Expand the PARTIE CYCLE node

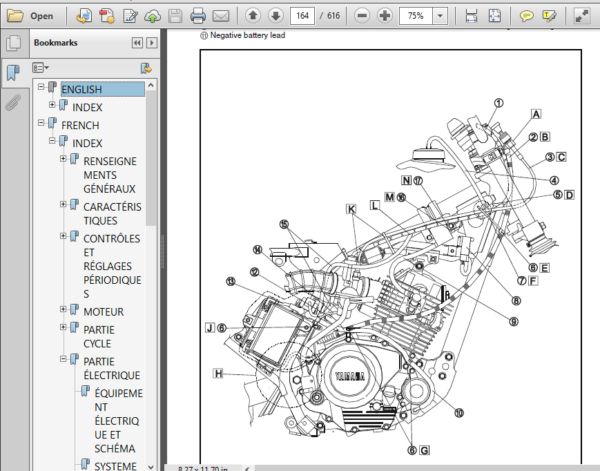63,327
